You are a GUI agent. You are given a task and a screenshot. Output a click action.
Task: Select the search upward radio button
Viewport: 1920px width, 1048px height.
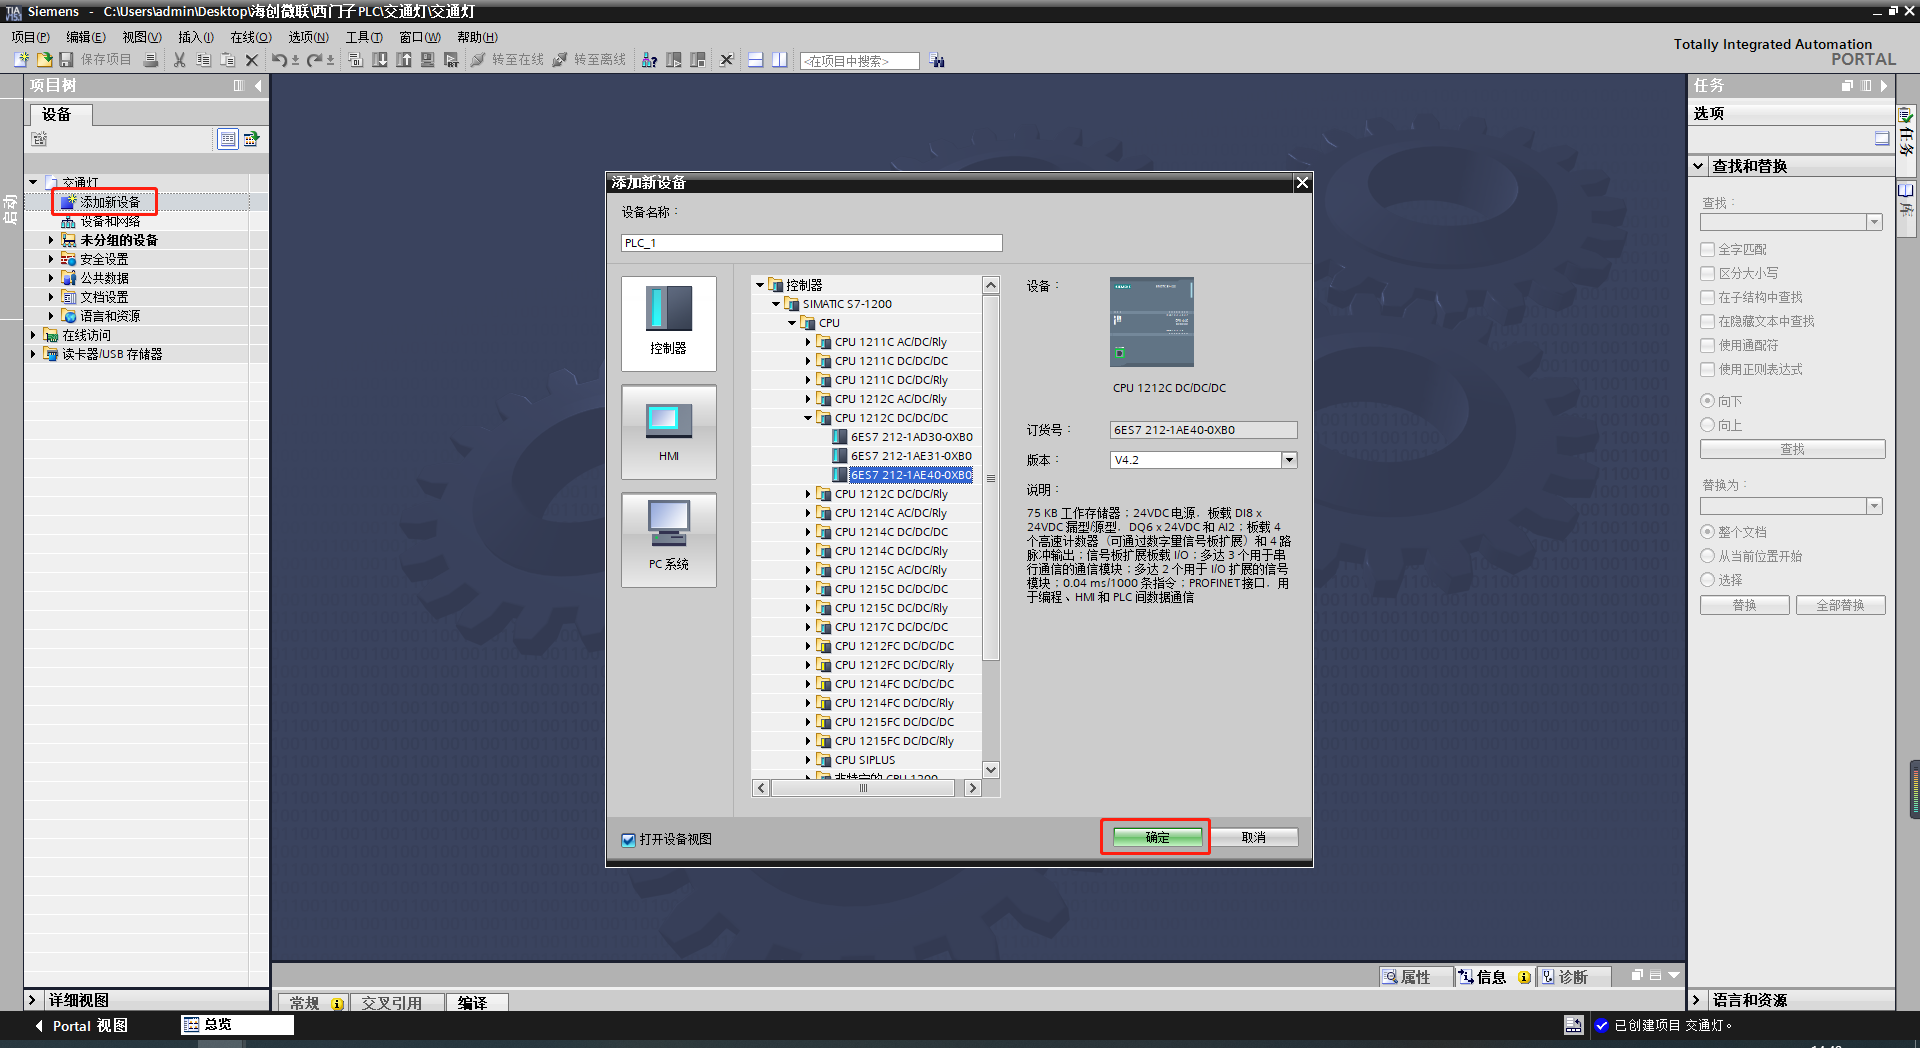(x=1708, y=425)
